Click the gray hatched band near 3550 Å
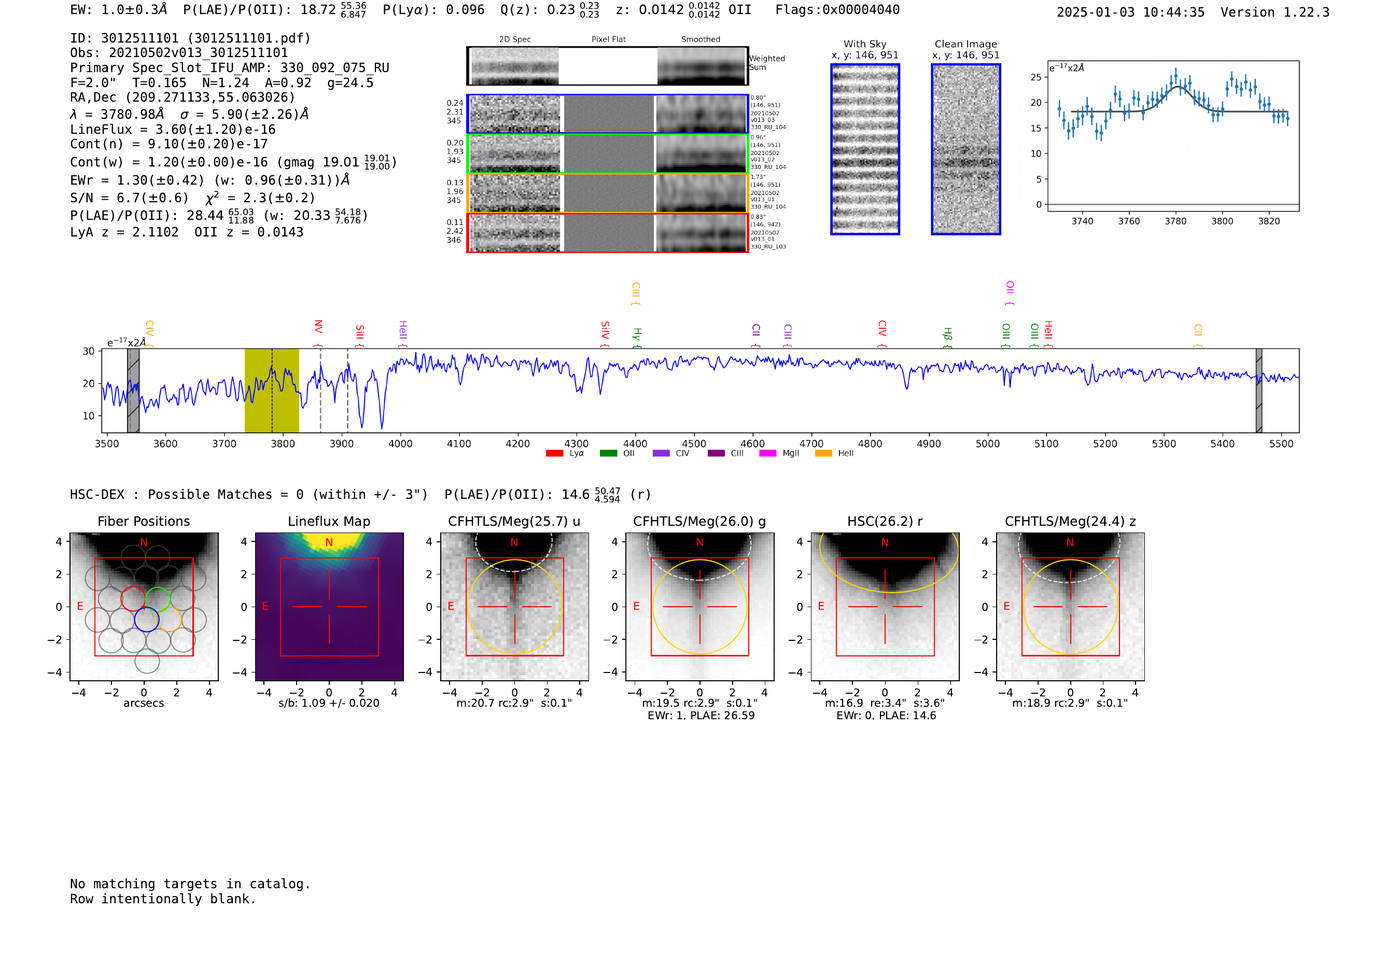The width and height of the screenshot is (1400, 953). click(x=133, y=390)
